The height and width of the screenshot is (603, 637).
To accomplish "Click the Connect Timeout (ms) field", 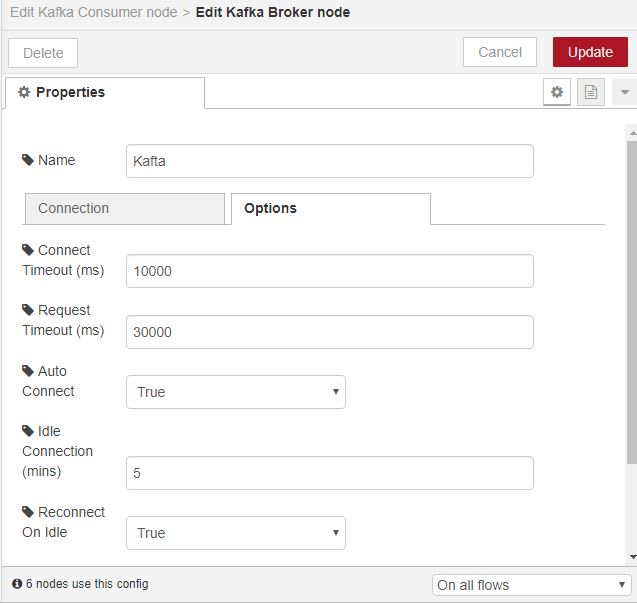I will point(330,271).
